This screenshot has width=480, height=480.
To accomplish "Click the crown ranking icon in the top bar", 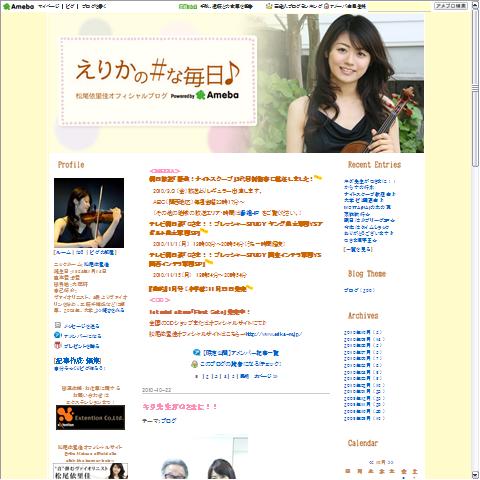I will click(269, 6).
